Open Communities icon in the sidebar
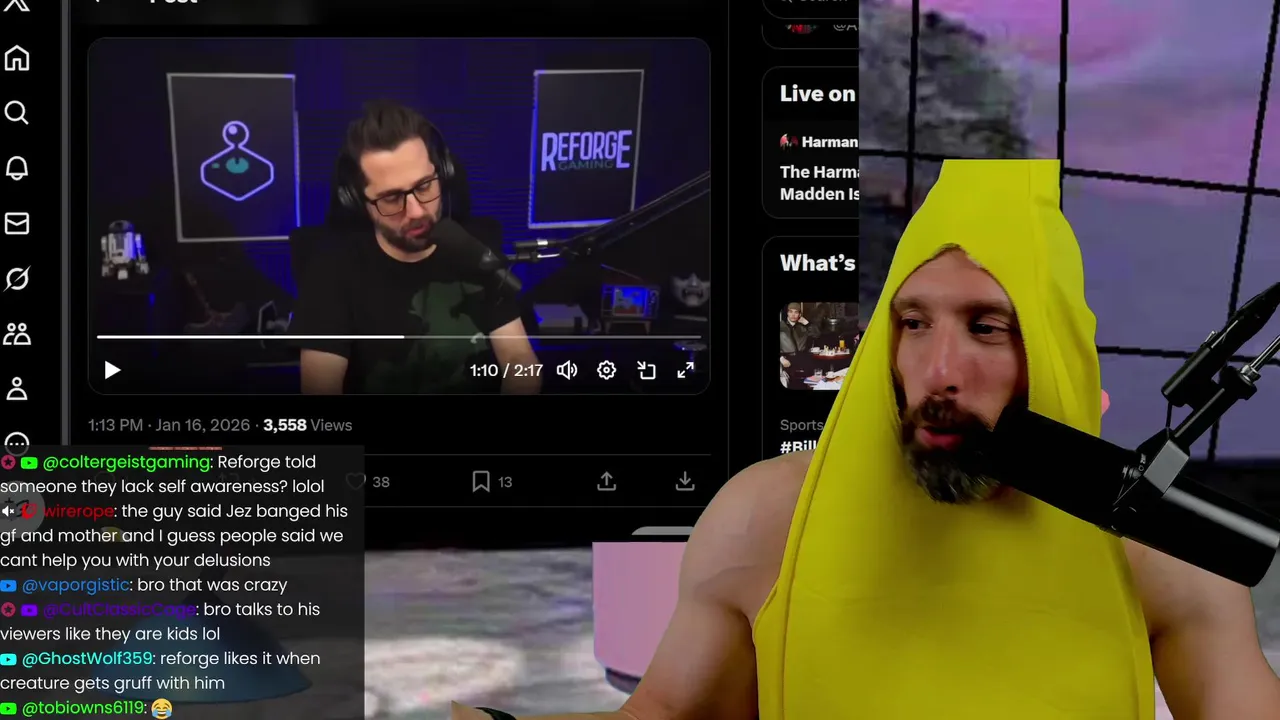The width and height of the screenshot is (1280, 720). point(17,333)
